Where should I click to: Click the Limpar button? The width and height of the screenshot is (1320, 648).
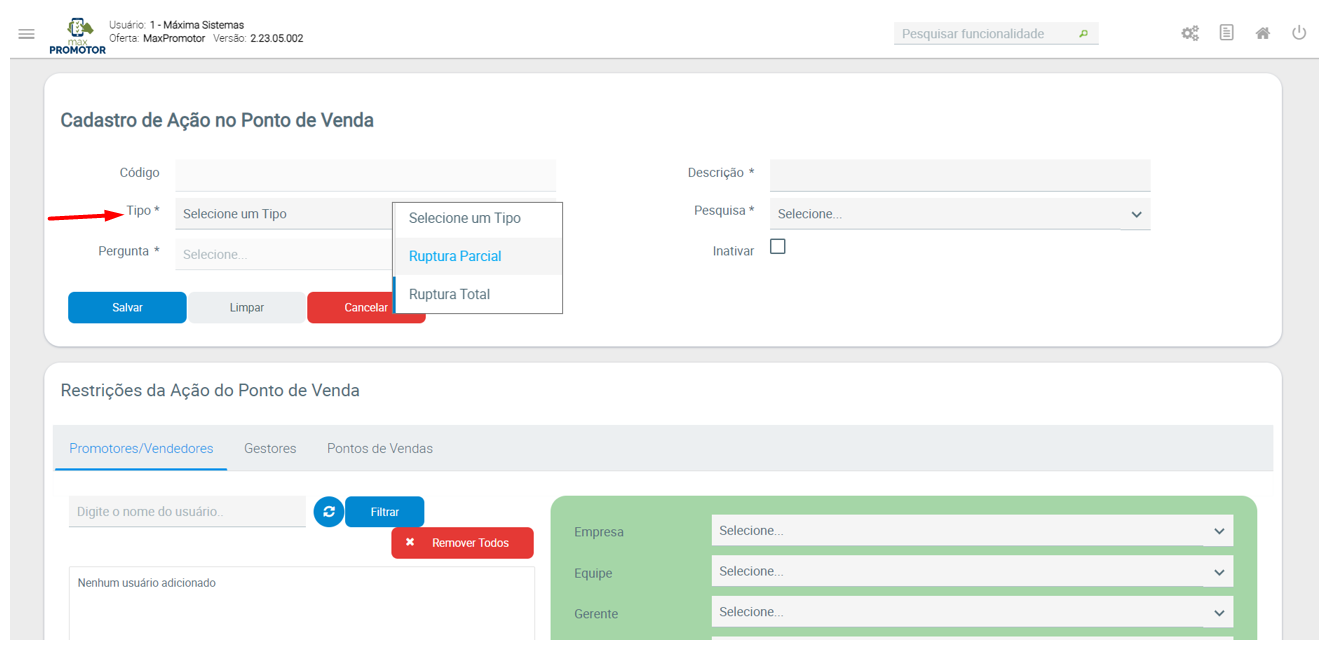[247, 308]
